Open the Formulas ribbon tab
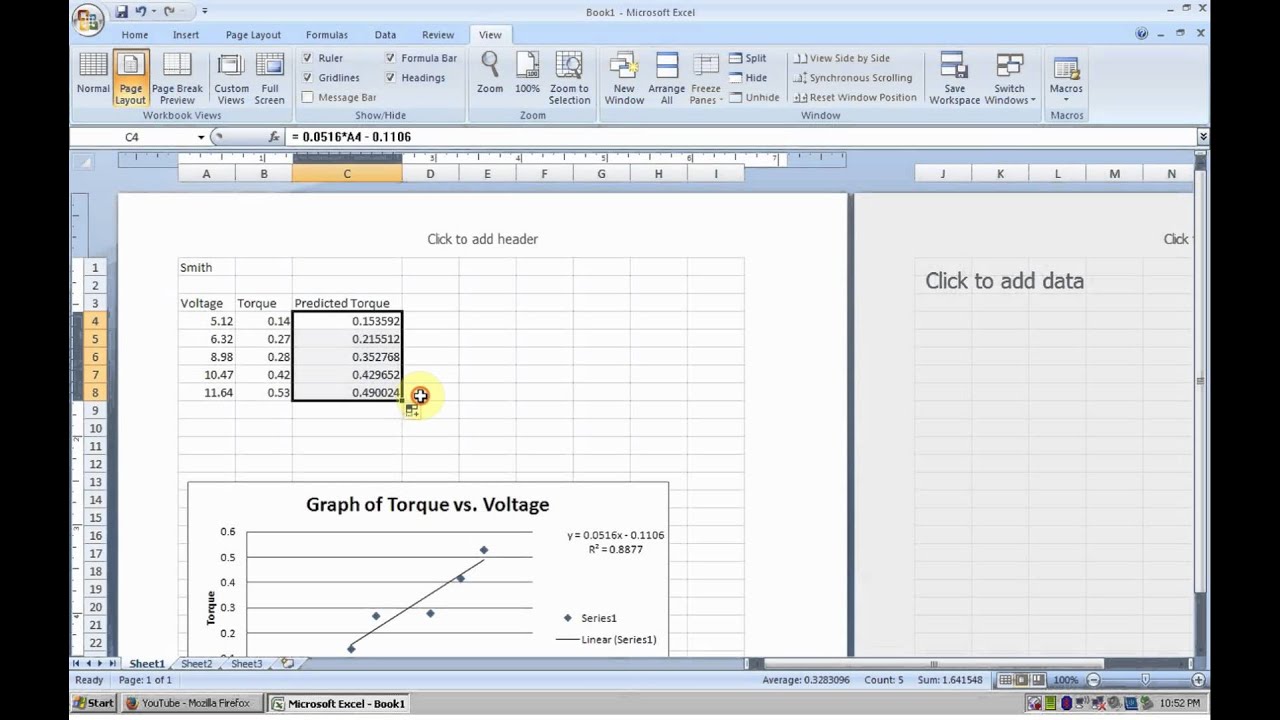The width and height of the screenshot is (1280, 720). pyautogui.click(x=327, y=35)
